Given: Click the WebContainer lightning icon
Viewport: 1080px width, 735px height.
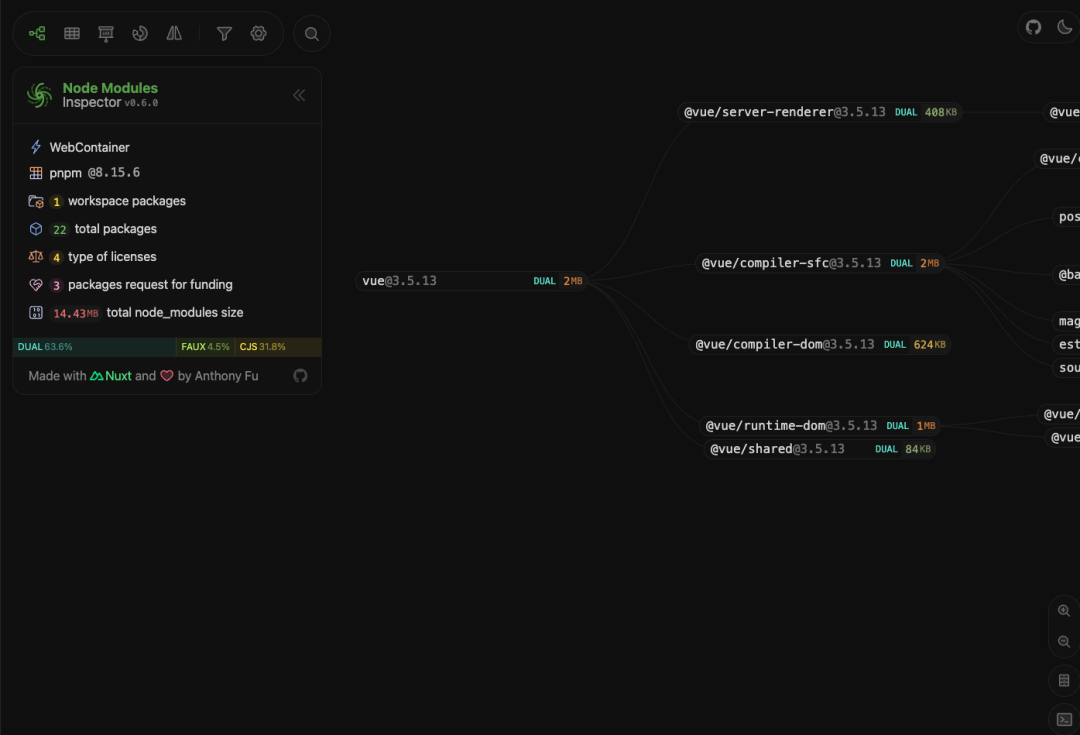Looking at the screenshot, I should (x=36, y=147).
